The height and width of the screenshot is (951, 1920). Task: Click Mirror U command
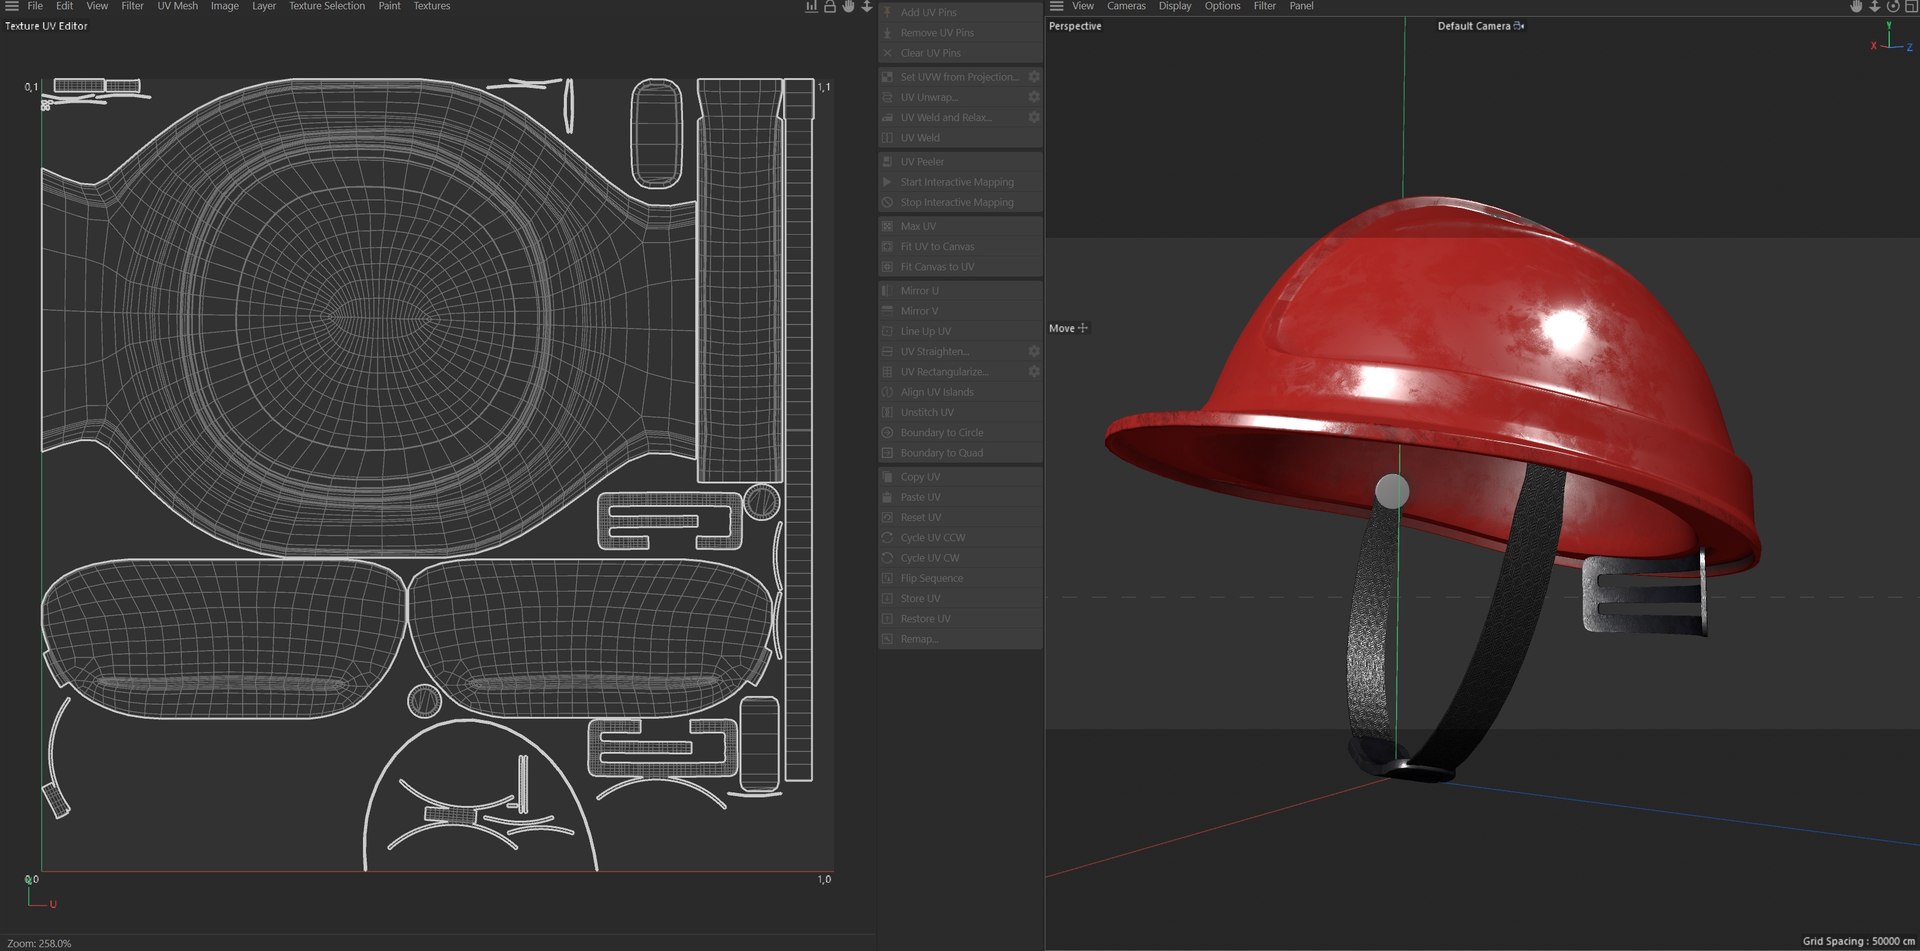tap(960, 290)
